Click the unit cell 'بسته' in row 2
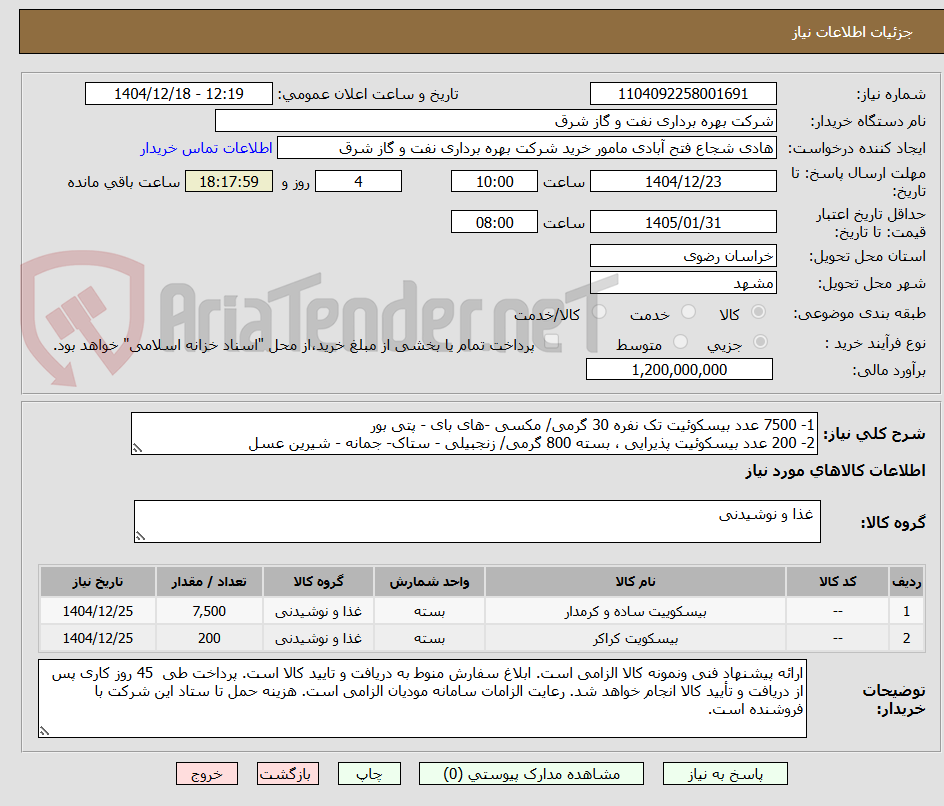Screen dimensions: 944x806 click(x=429, y=639)
